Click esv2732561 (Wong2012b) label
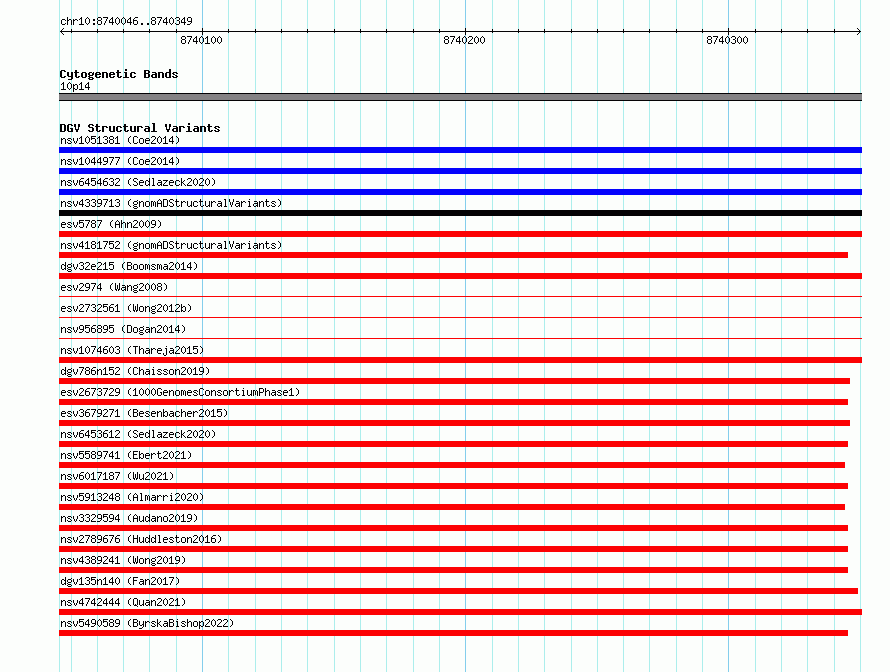This screenshot has height=672, width=890. [126, 308]
